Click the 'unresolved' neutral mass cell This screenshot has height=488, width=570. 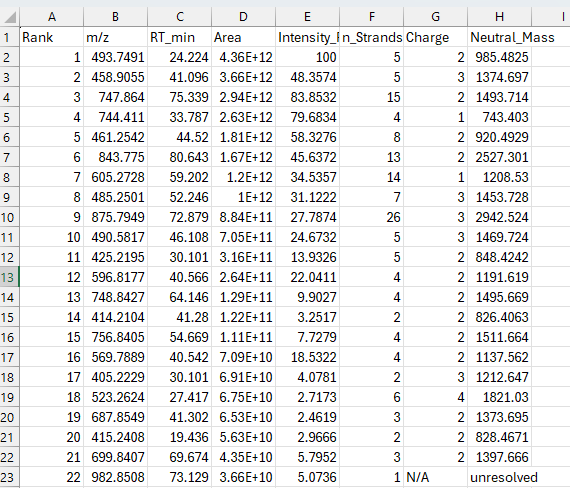coord(499,477)
